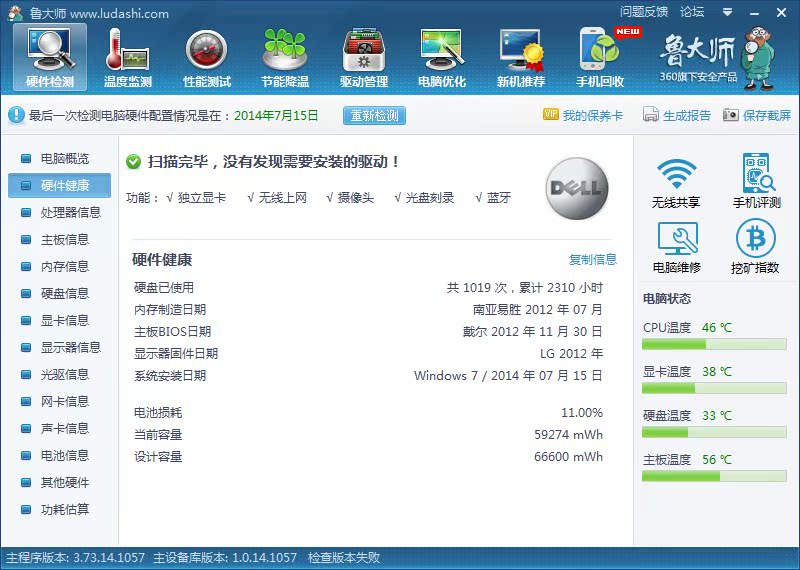
Task: Click the 设计容量 66600 mWh value
Action: tap(568, 457)
